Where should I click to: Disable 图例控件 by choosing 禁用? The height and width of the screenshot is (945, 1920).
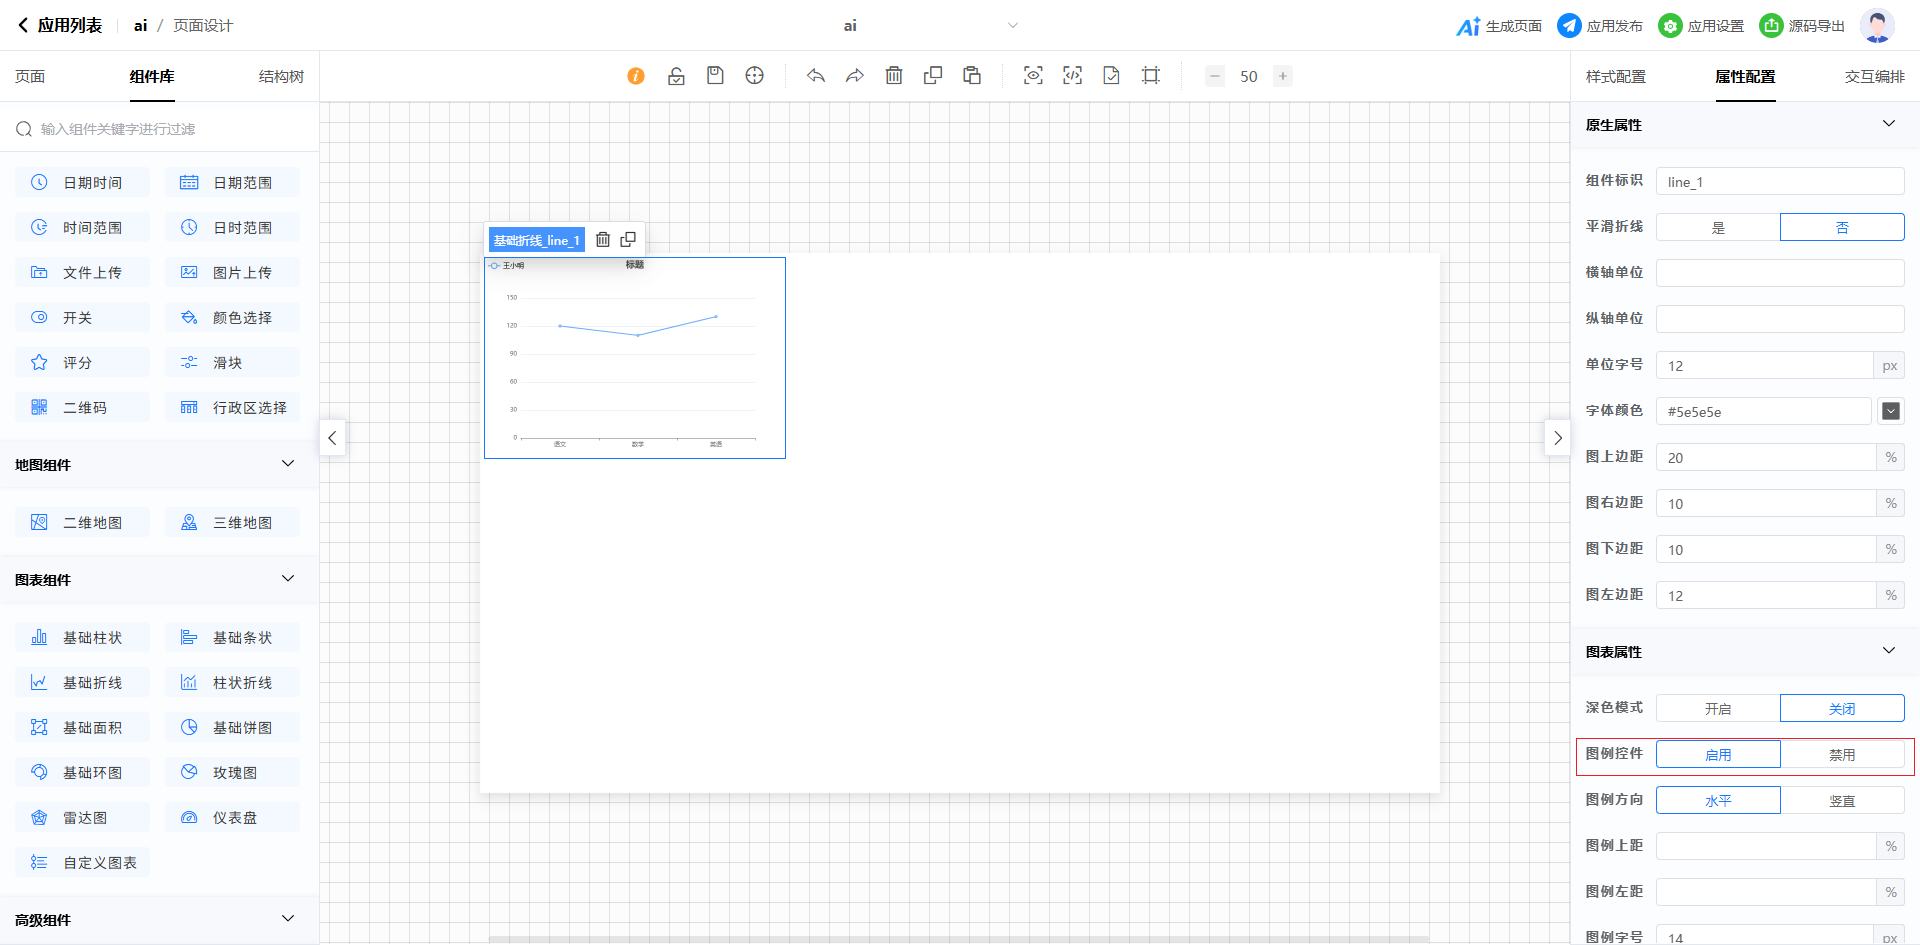(x=1842, y=754)
